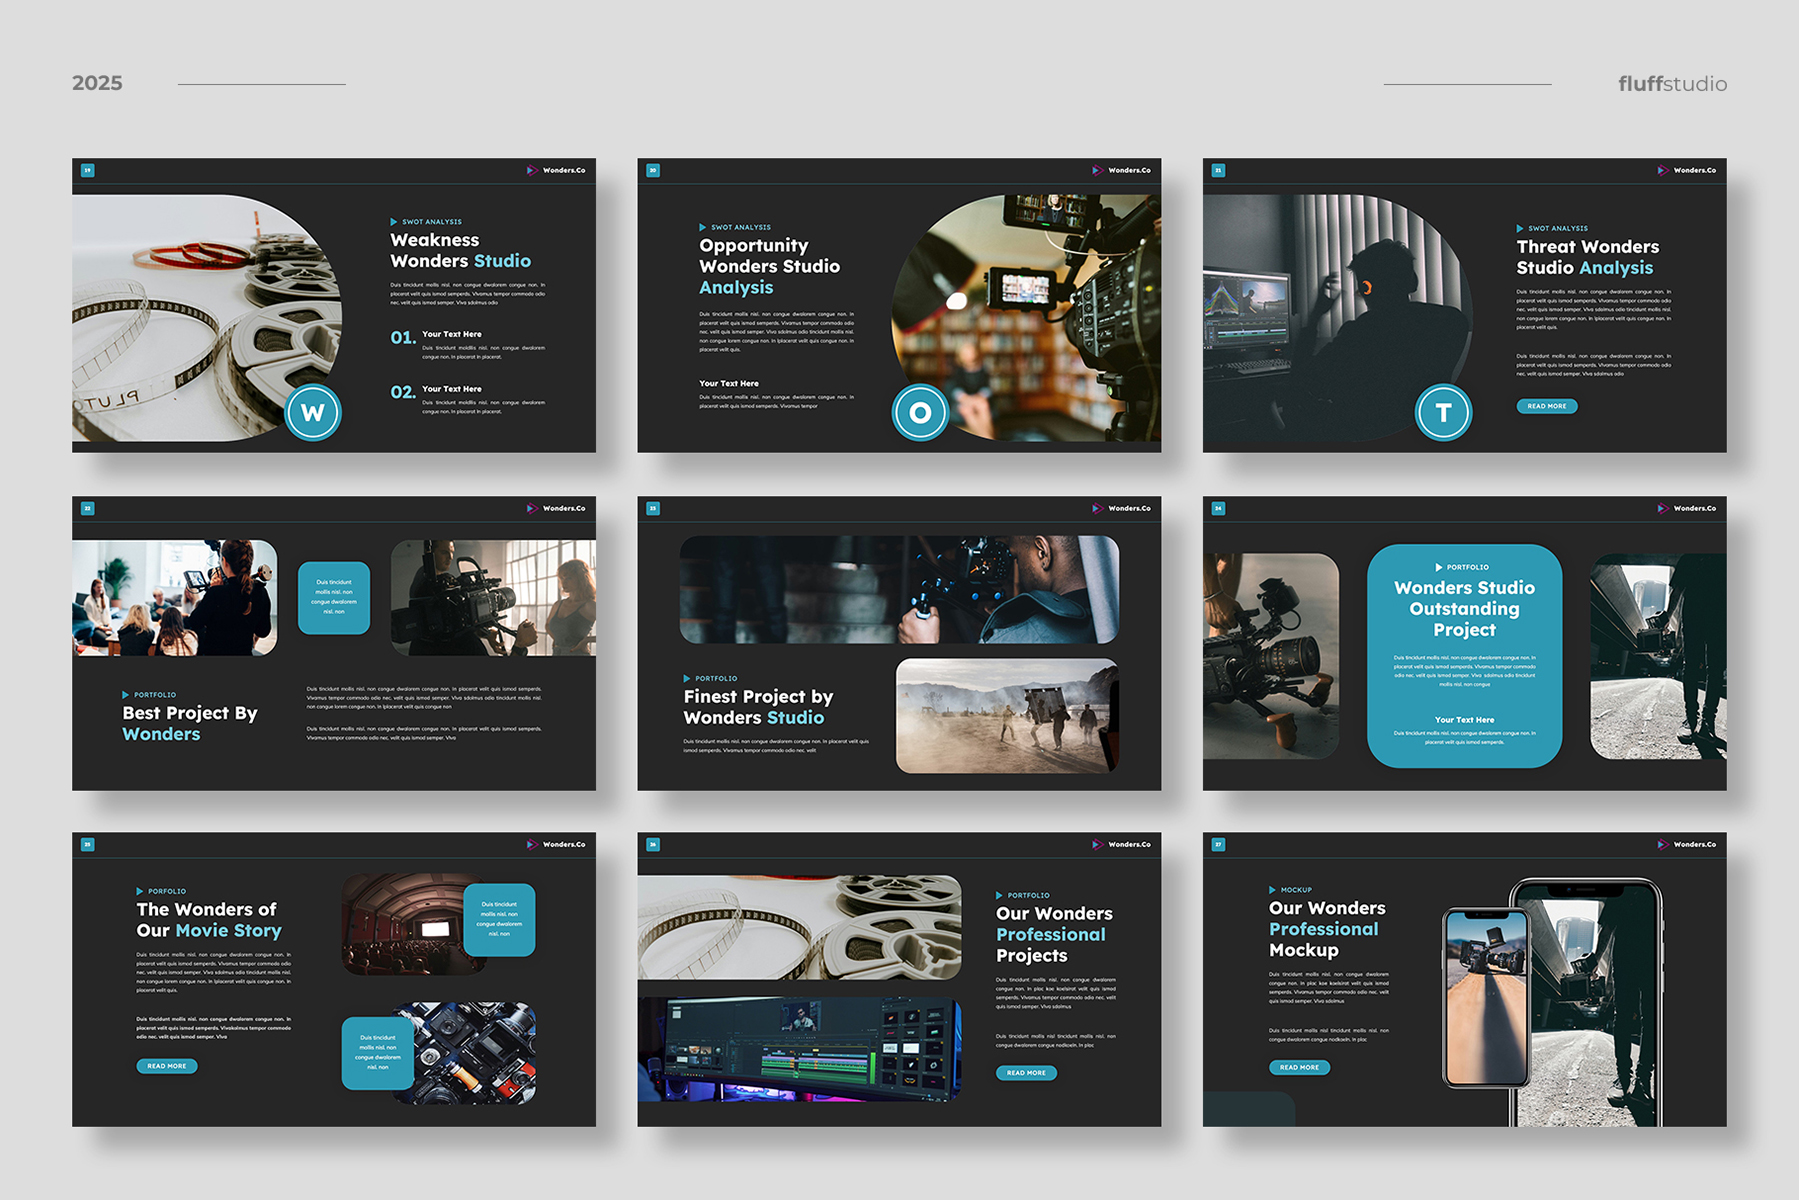Click slide number badge on Finest Project slide
This screenshot has height=1200, width=1799.
[653, 508]
